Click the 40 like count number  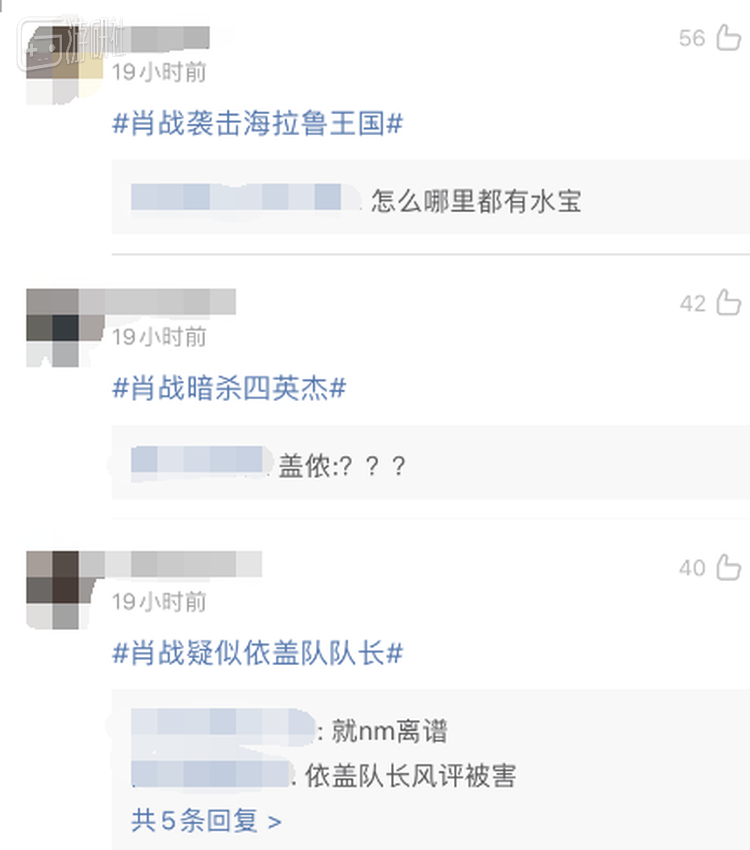click(x=692, y=568)
